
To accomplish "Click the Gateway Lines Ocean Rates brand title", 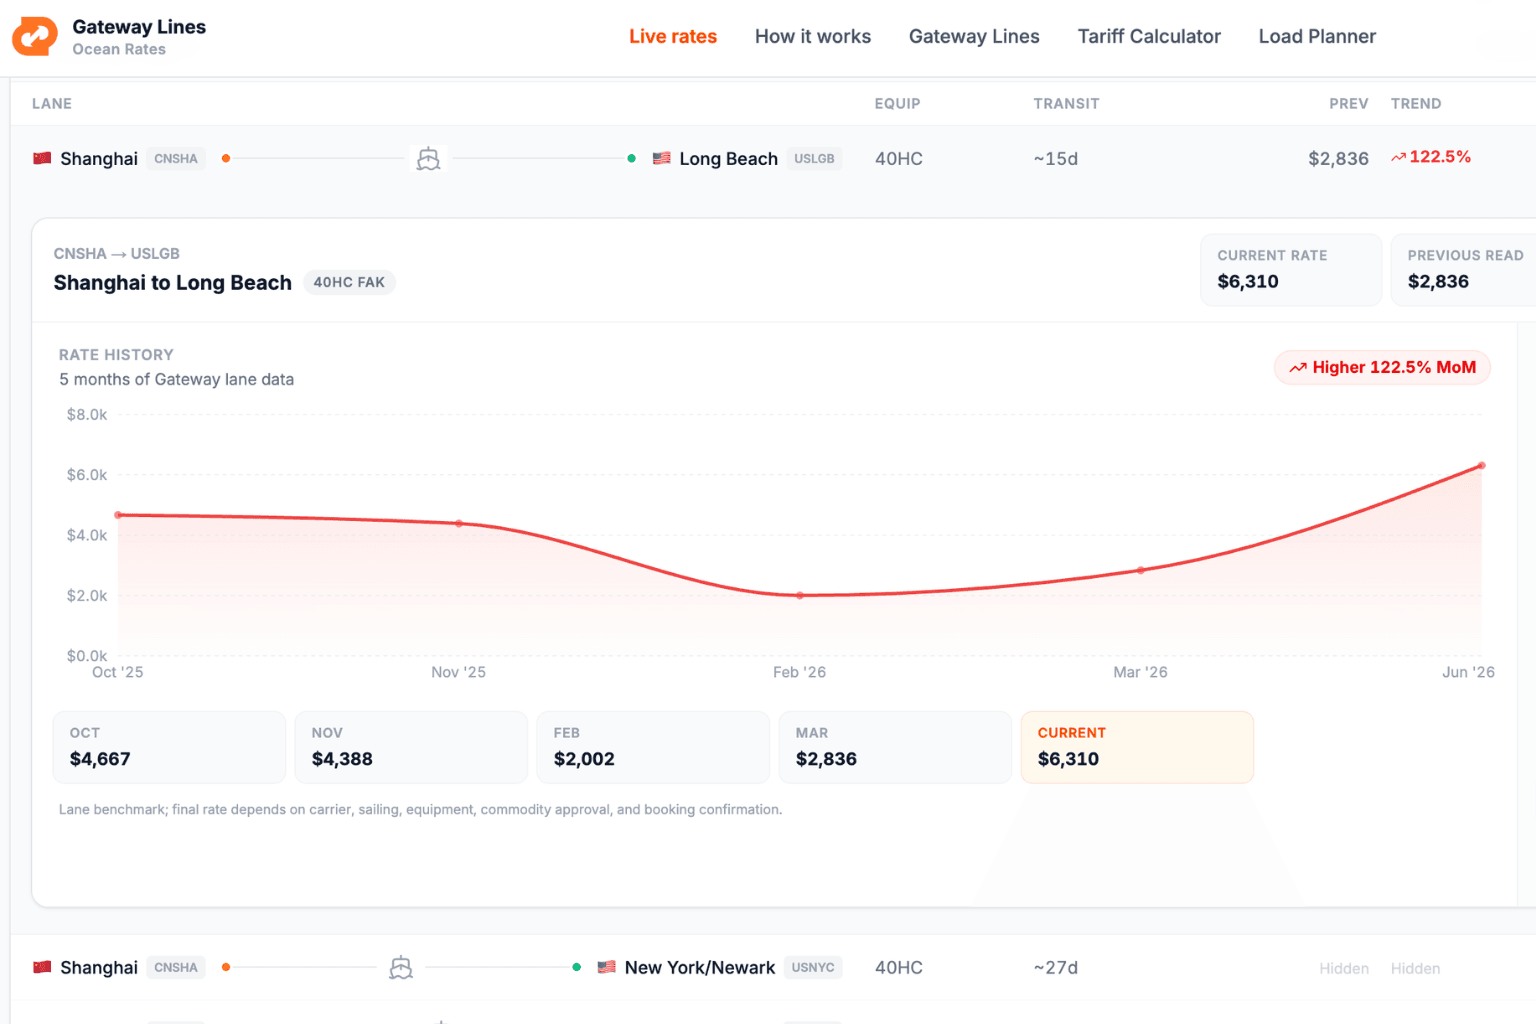I will coord(139,37).
